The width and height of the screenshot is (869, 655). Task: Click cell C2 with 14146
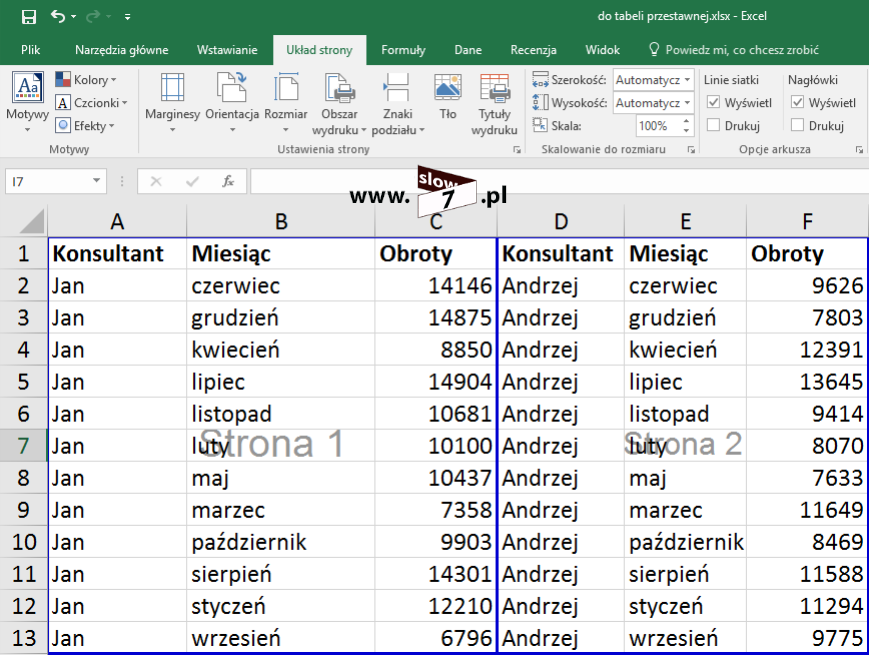pos(436,286)
